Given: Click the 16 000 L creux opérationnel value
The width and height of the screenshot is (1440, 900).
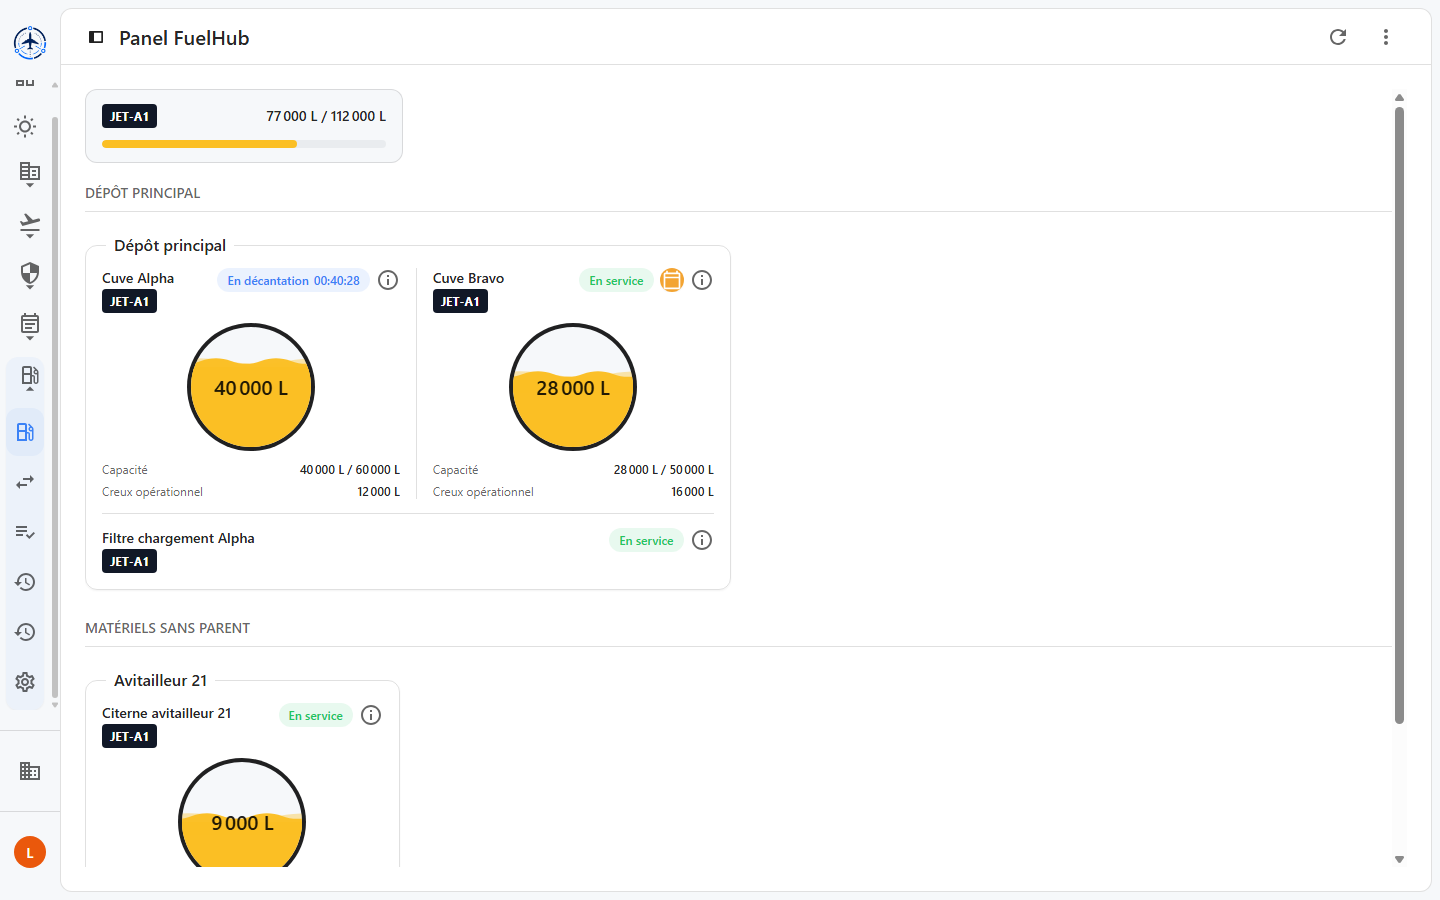Looking at the screenshot, I should [x=693, y=492].
